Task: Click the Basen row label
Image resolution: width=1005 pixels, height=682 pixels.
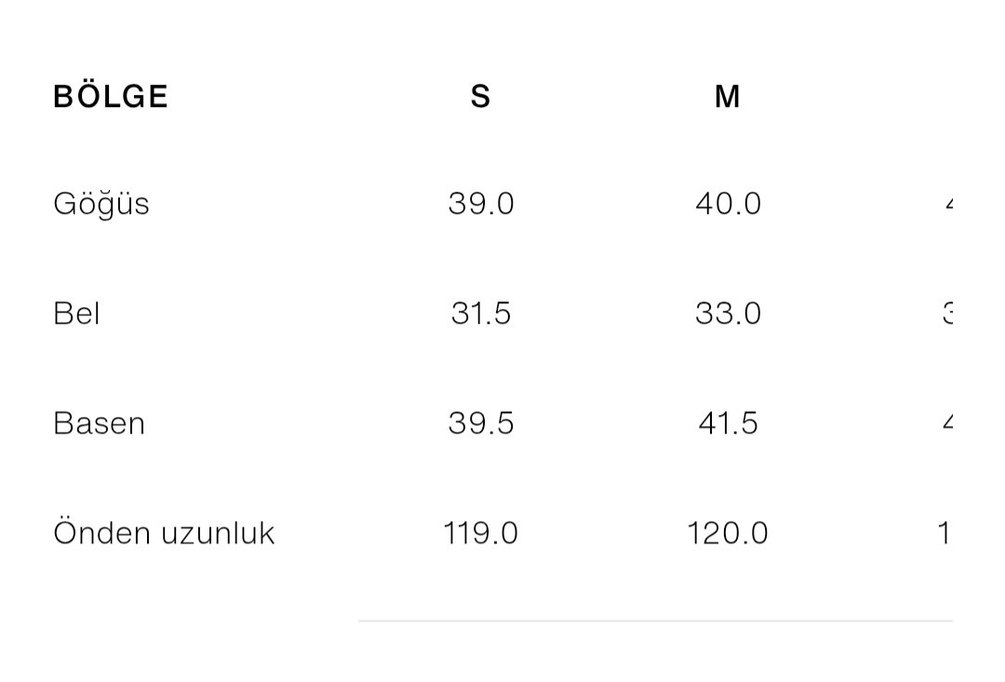Action: [x=99, y=423]
